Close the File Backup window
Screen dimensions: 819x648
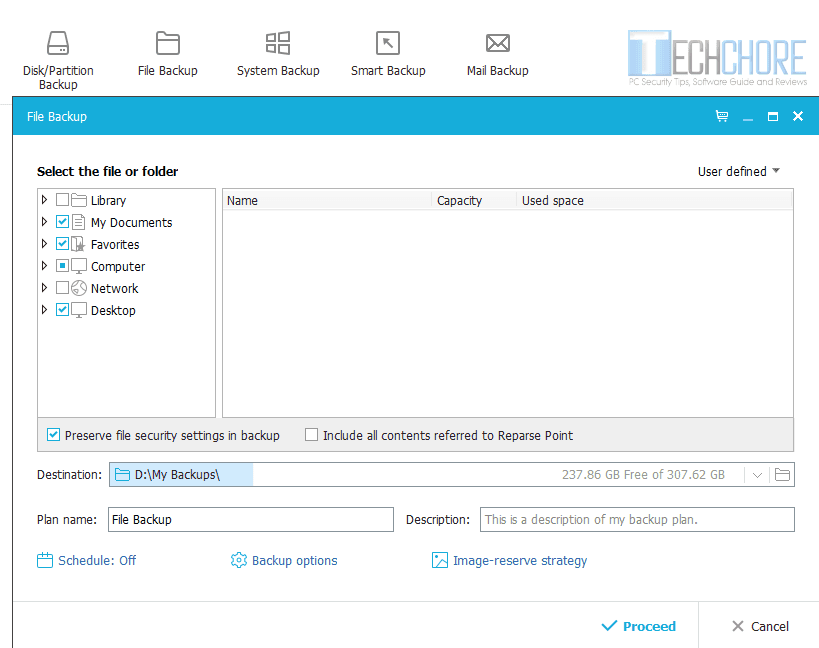[798, 116]
